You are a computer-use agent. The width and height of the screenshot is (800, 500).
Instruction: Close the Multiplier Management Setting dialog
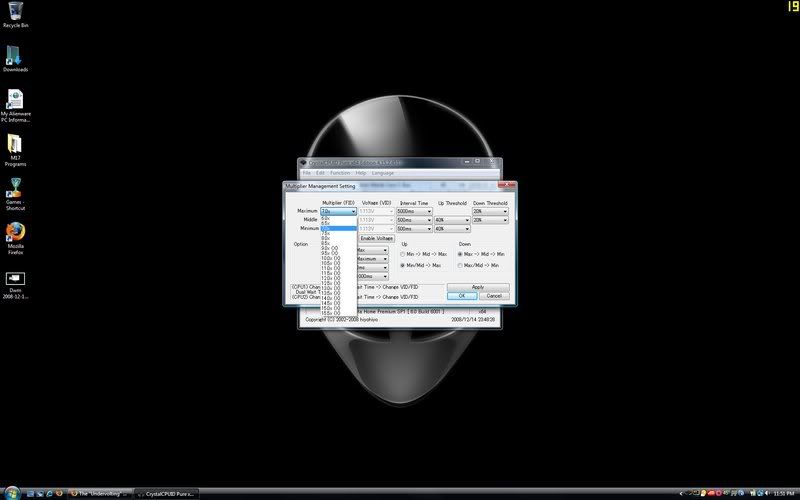coord(507,185)
